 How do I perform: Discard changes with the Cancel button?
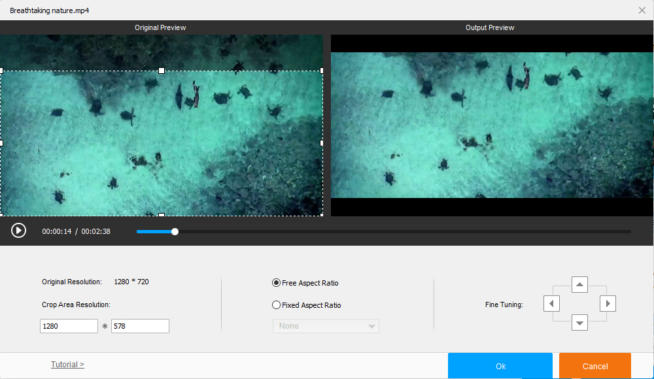click(x=595, y=366)
